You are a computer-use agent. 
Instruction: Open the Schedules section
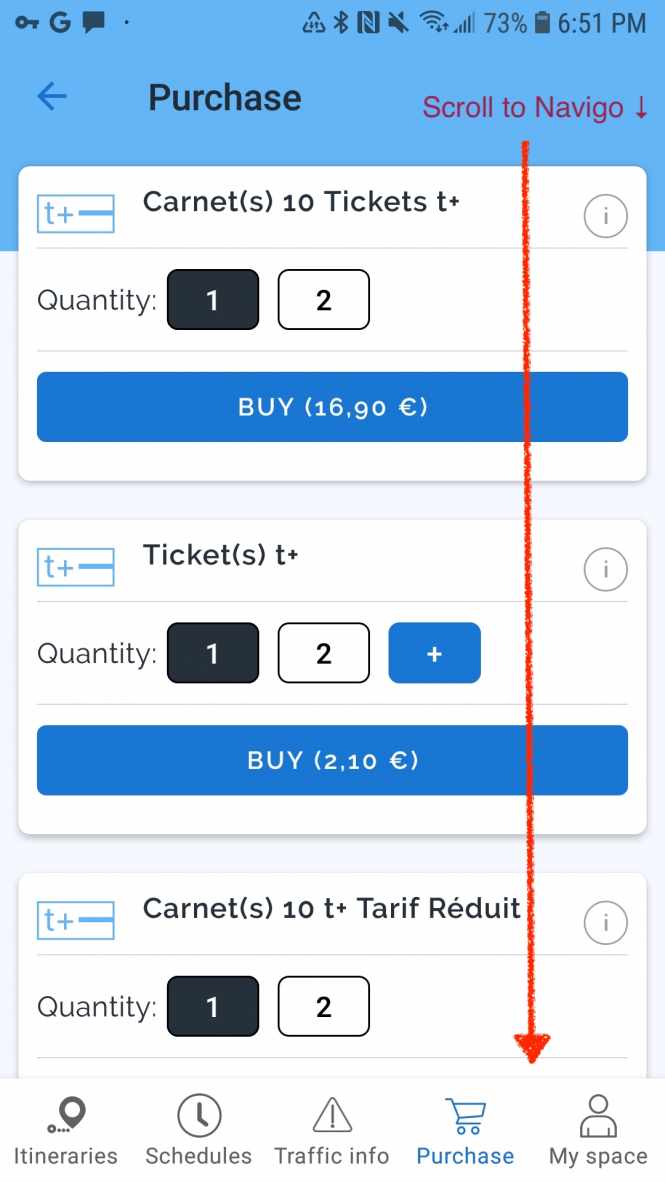197,1128
